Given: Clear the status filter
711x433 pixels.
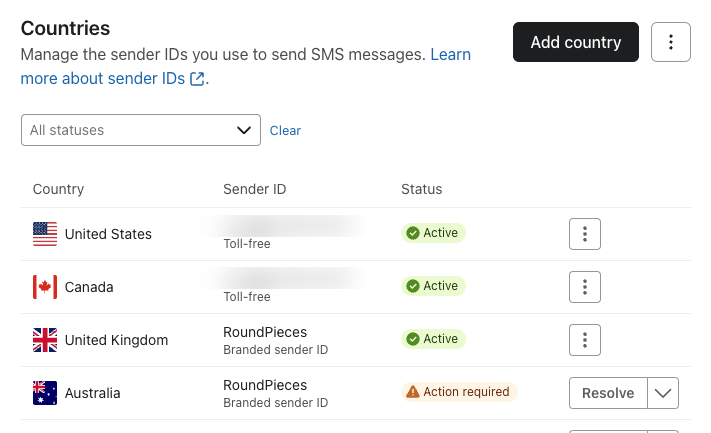Looking at the screenshot, I should [x=285, y=131].
